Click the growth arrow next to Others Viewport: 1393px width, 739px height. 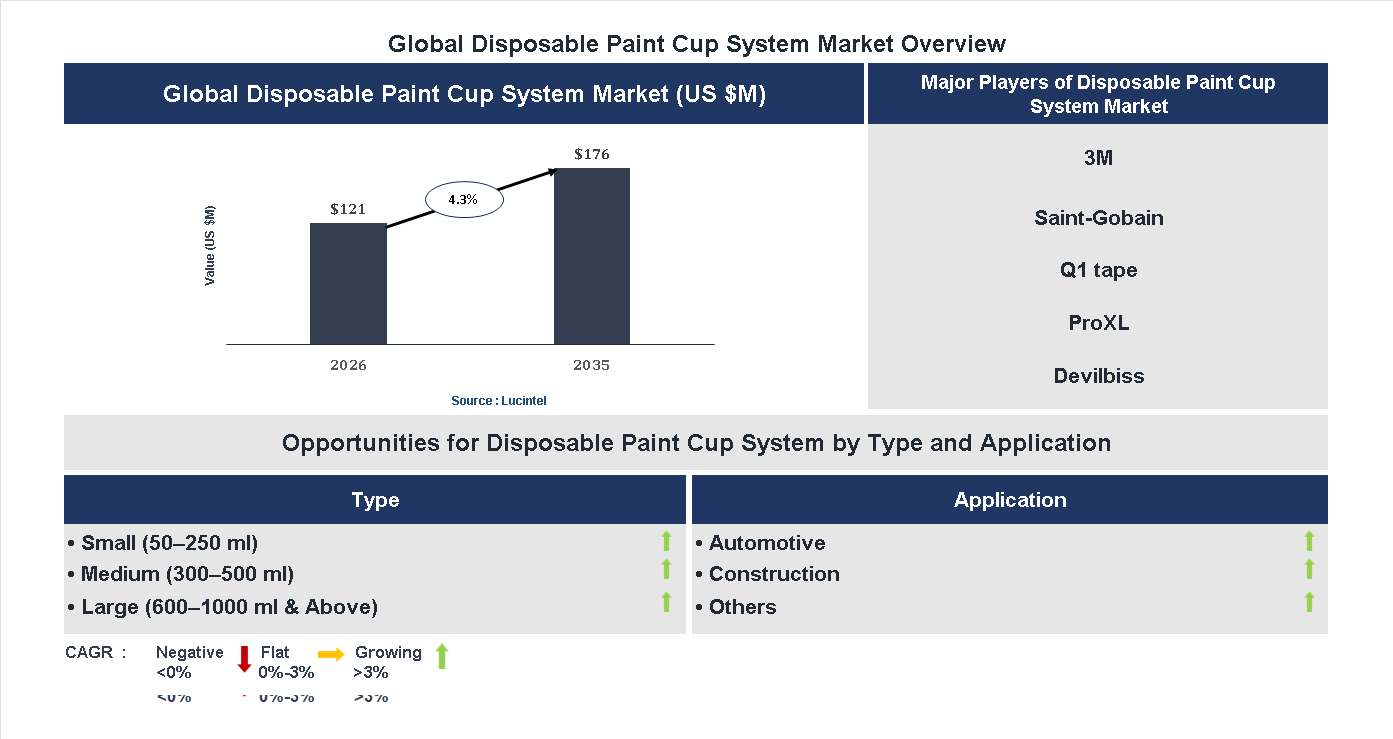pos(1309,602)
